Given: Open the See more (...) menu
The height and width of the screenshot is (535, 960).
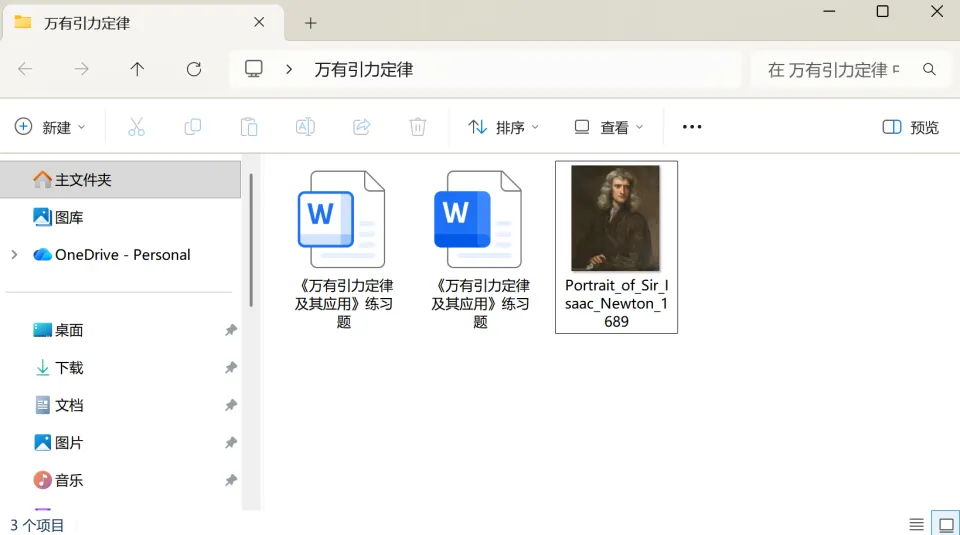Looking at the screenshot, I should [x=692, y=127].
